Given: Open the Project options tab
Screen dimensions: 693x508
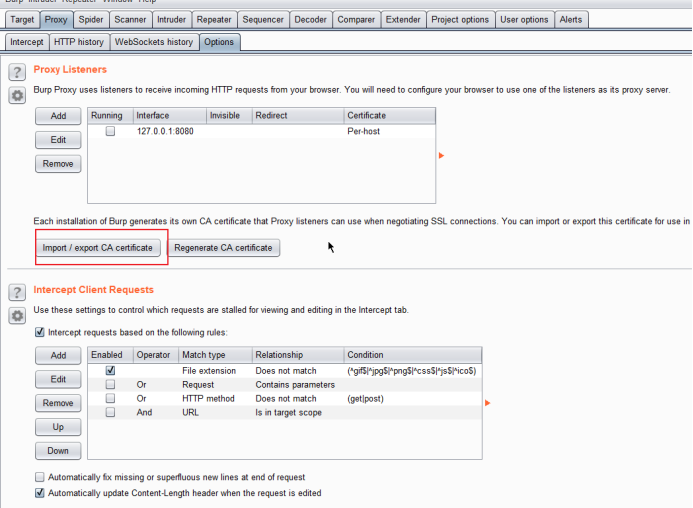Looking at the screenshot, I should pos(460,20).
